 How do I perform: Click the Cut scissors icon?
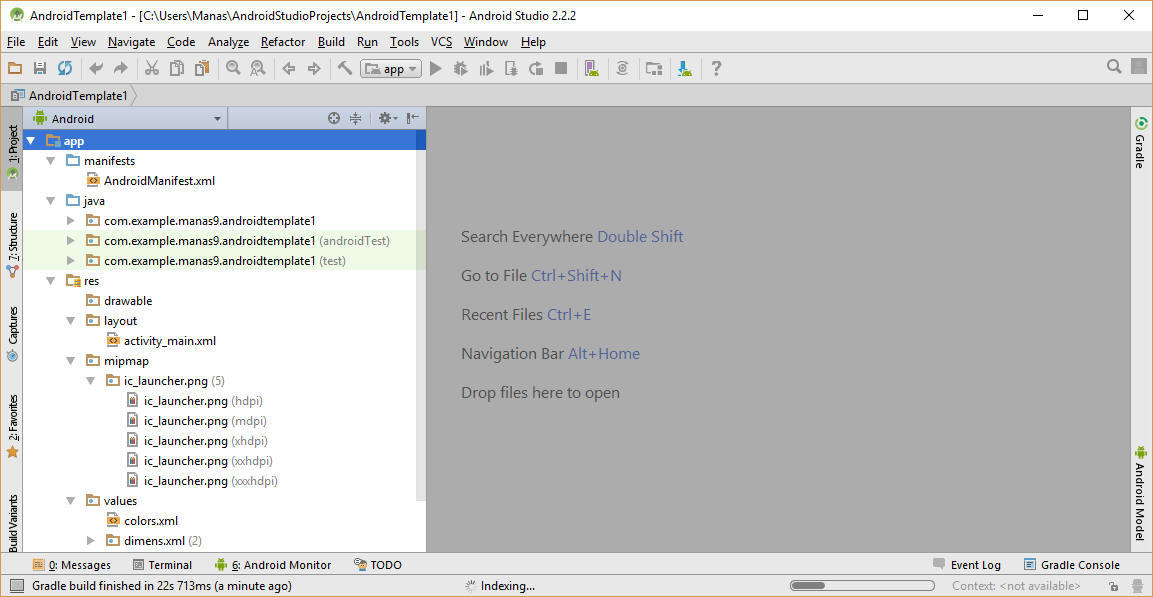click(151, 68)
